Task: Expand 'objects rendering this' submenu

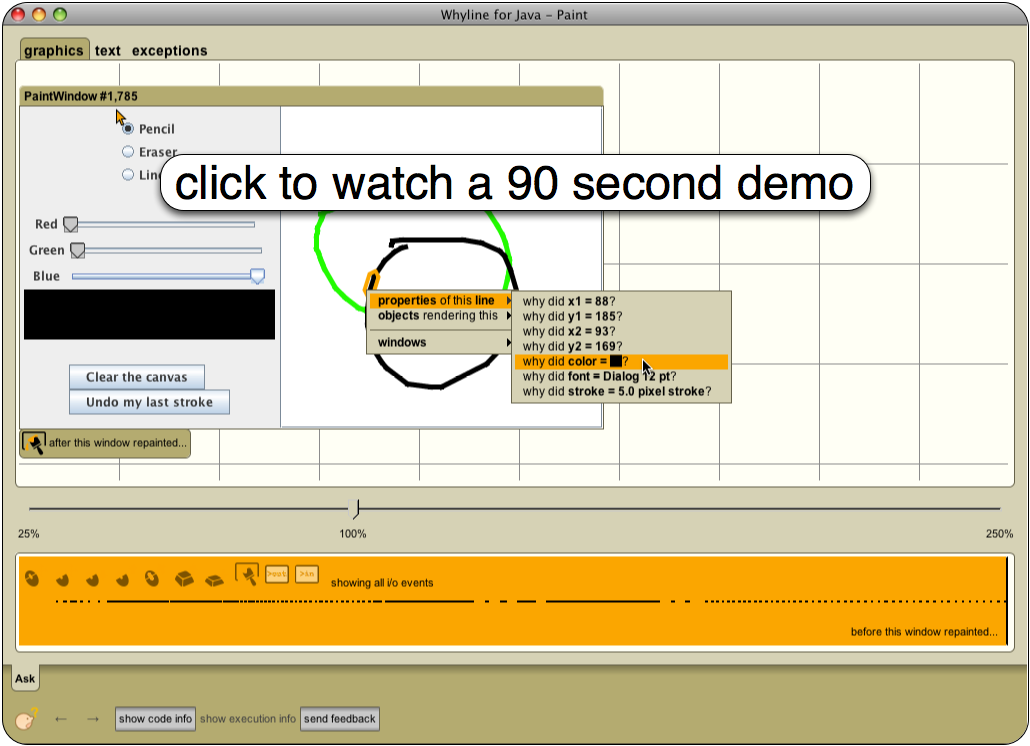Action: [x=440, y=316]
